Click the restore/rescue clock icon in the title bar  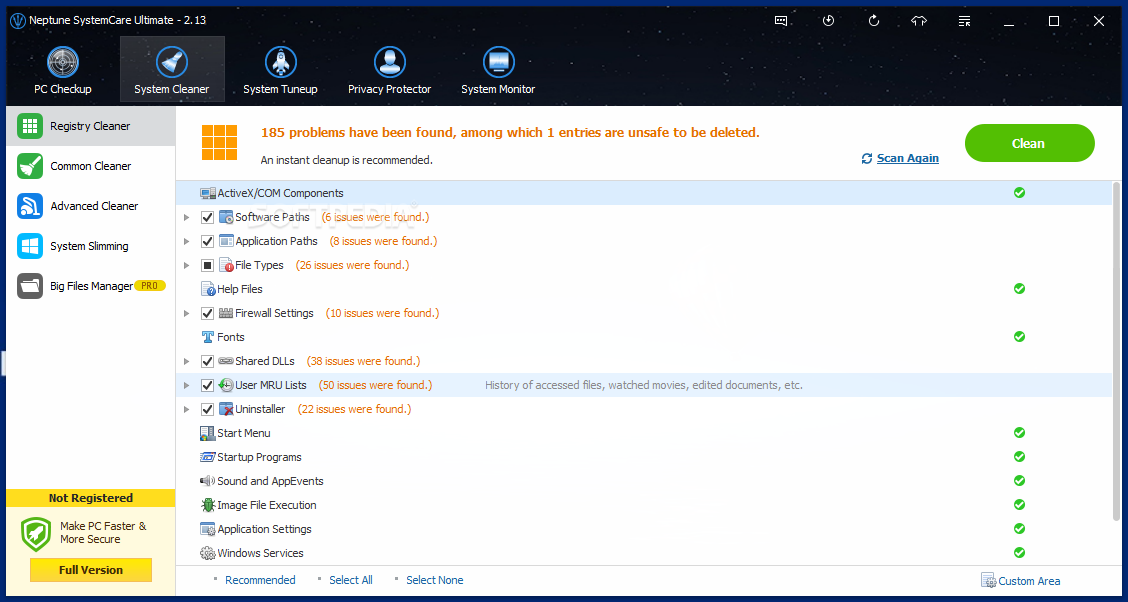(828, 21)
